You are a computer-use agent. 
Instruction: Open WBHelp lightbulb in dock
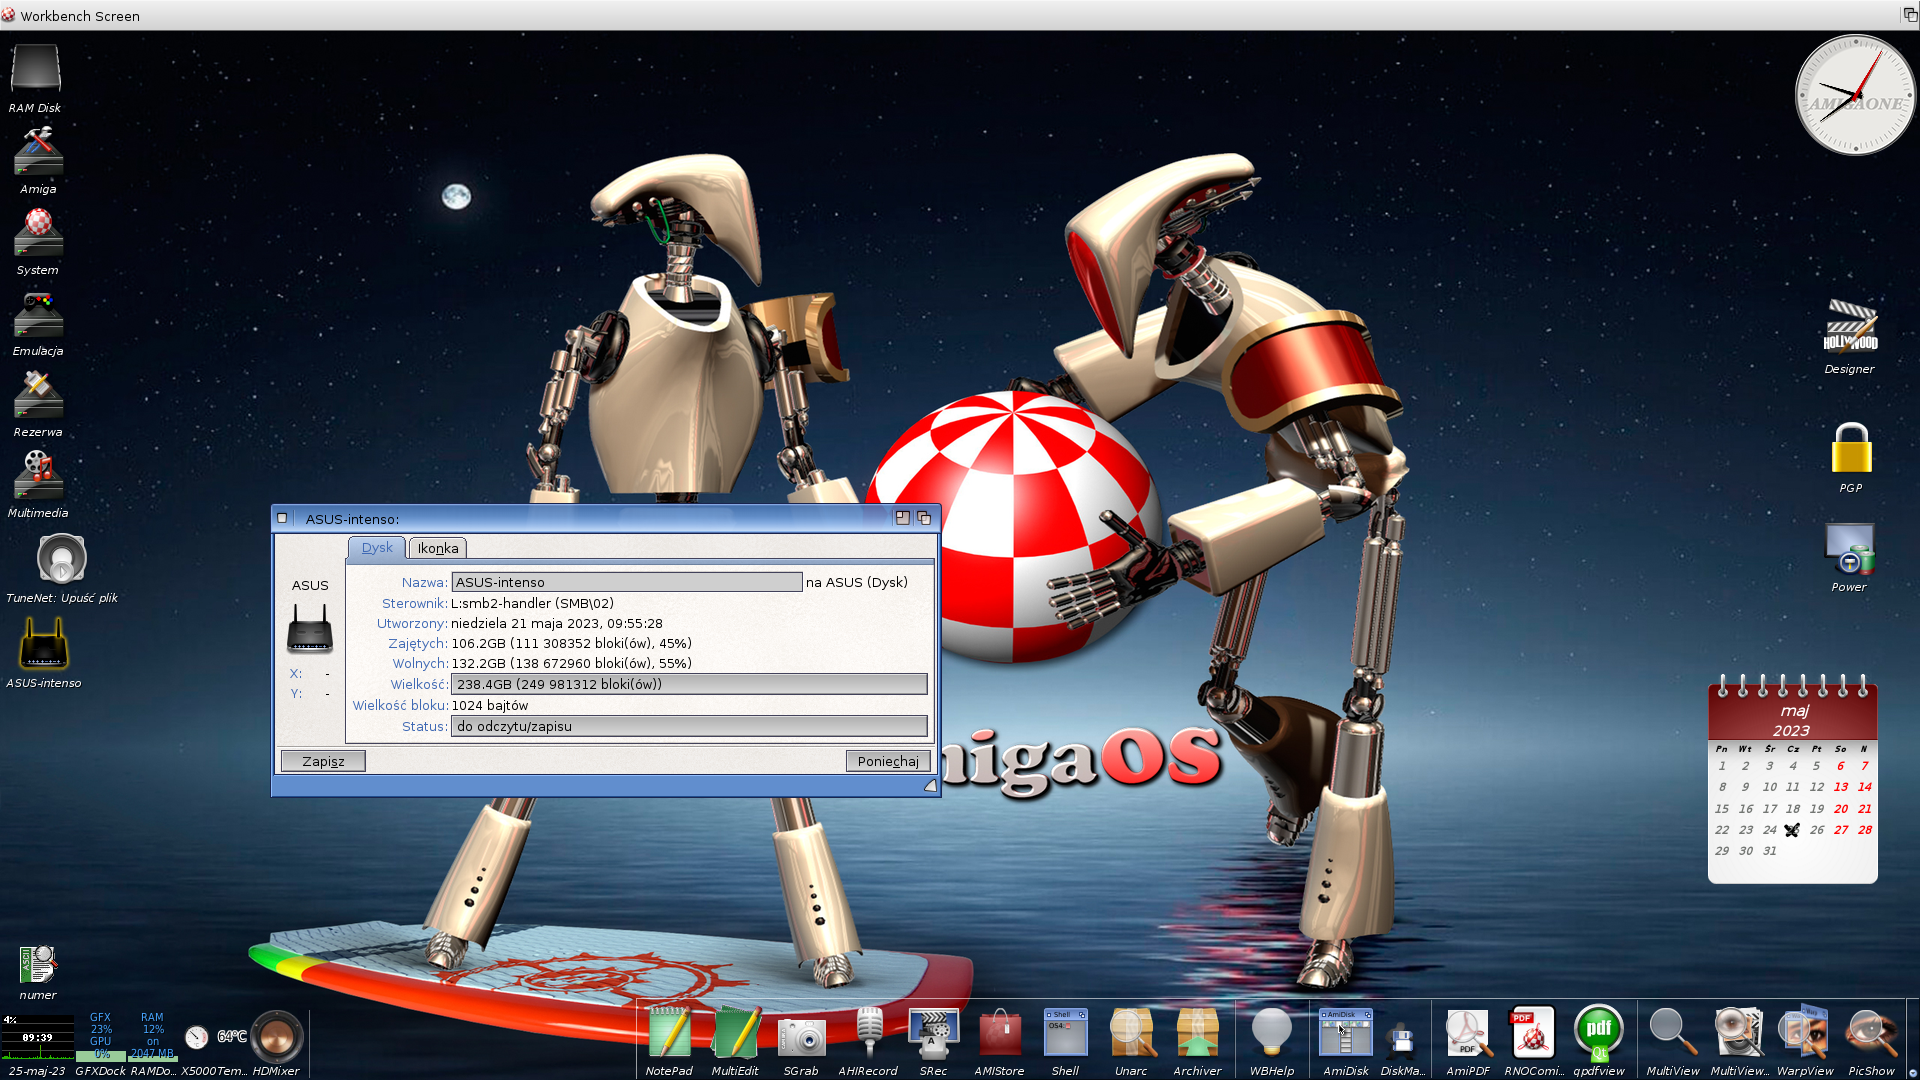click(x=1271, y=1033)
